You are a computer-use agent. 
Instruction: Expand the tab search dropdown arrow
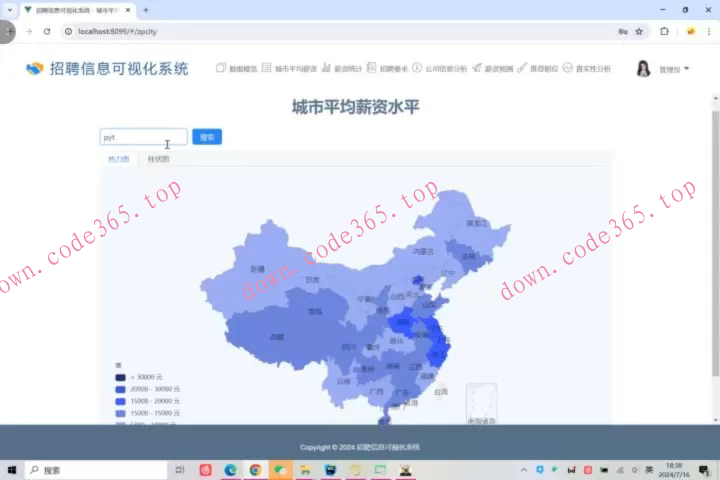click(x=10, y=10)
